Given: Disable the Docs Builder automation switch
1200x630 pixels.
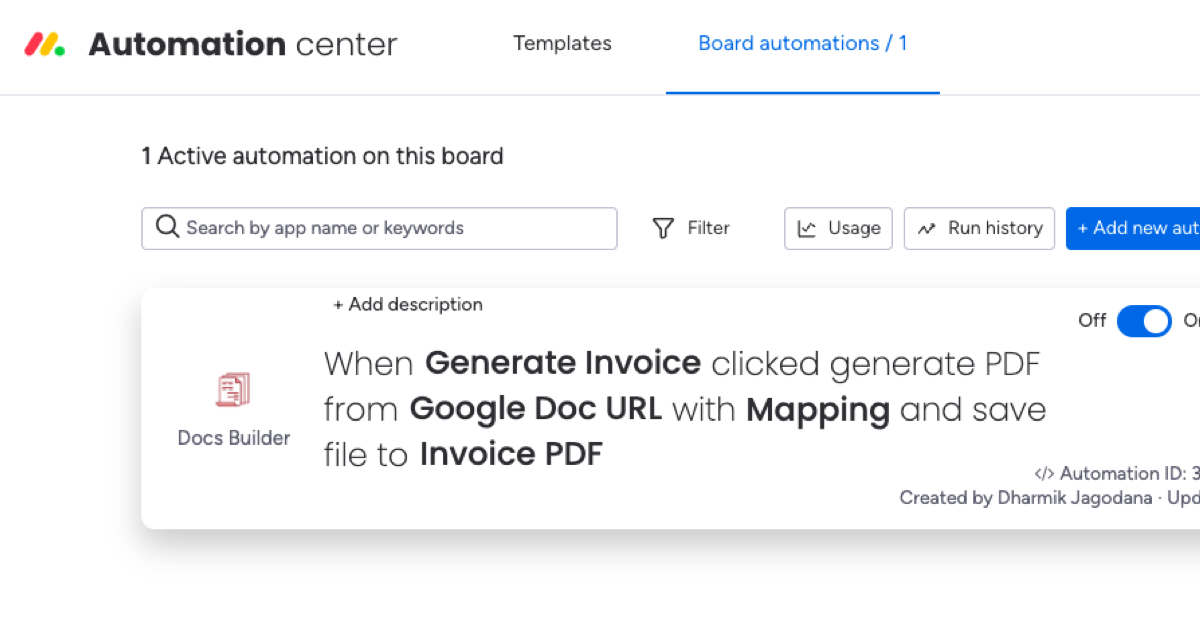Looking at the screenshot, I should (x=1144, y=321).
